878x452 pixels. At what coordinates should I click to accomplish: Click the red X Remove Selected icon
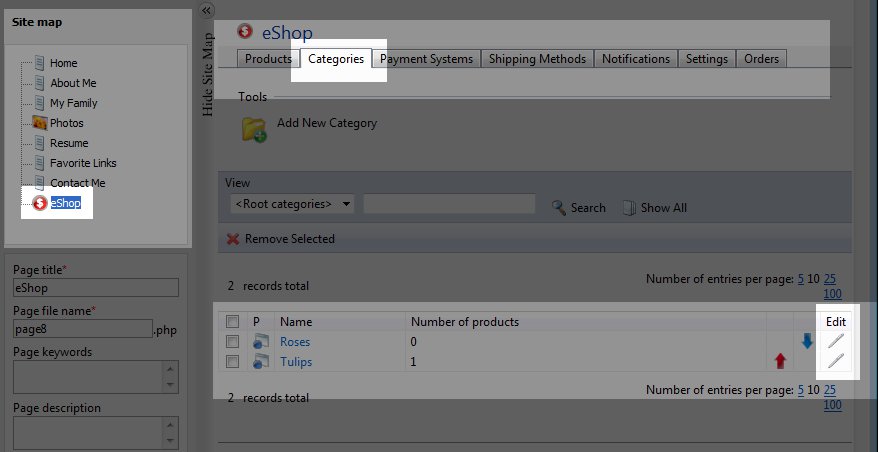coord(233,239)
